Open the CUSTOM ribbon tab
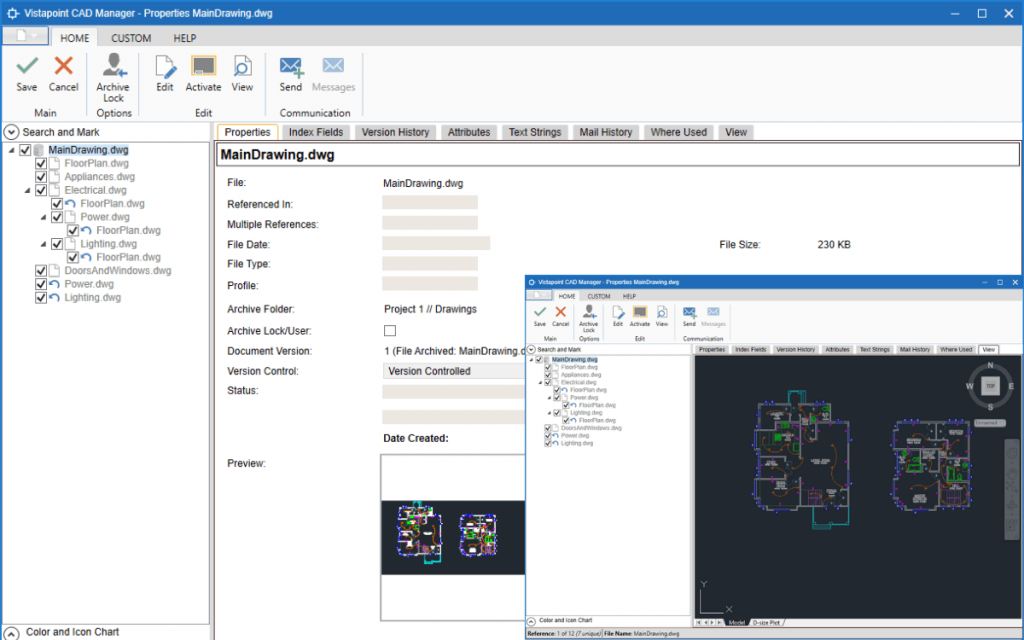 pyautogui.click(x=130, y=37)
